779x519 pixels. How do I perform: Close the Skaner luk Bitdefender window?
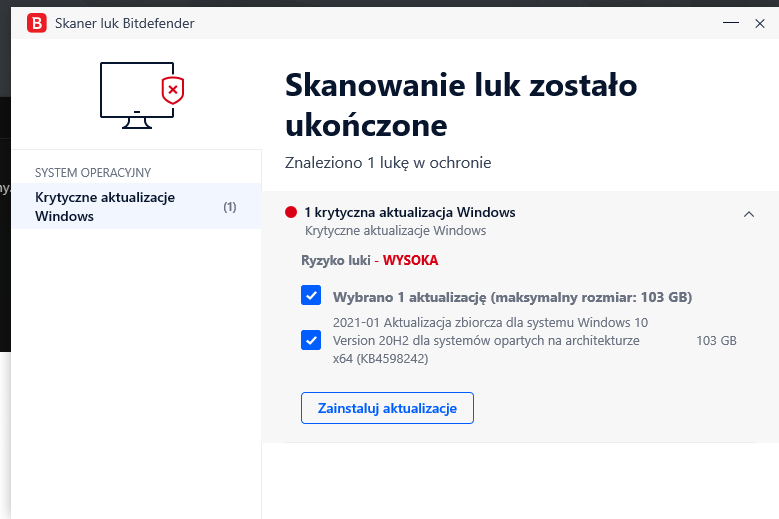pos(760,23)
